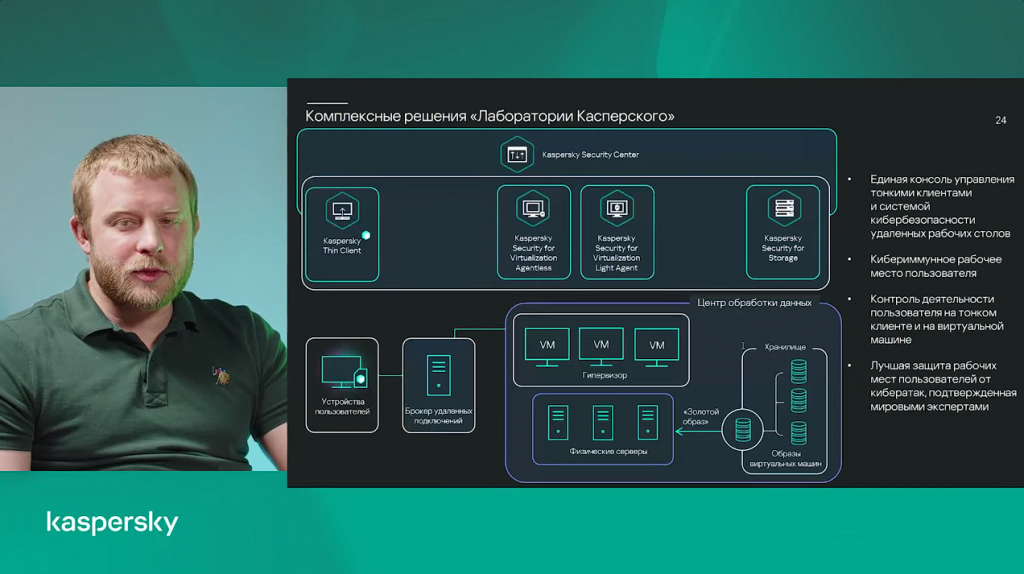Click the user devices monitor icon
1024x574 pixels.
(x=344, y=372)
